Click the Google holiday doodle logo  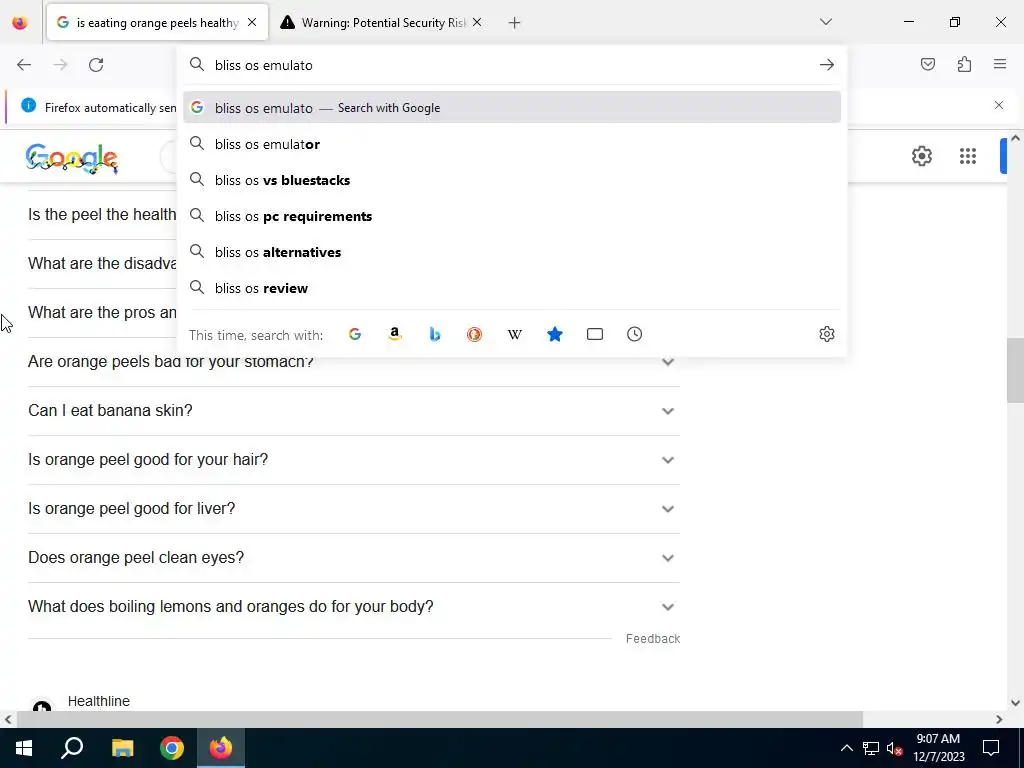click(x=72, y=159)
